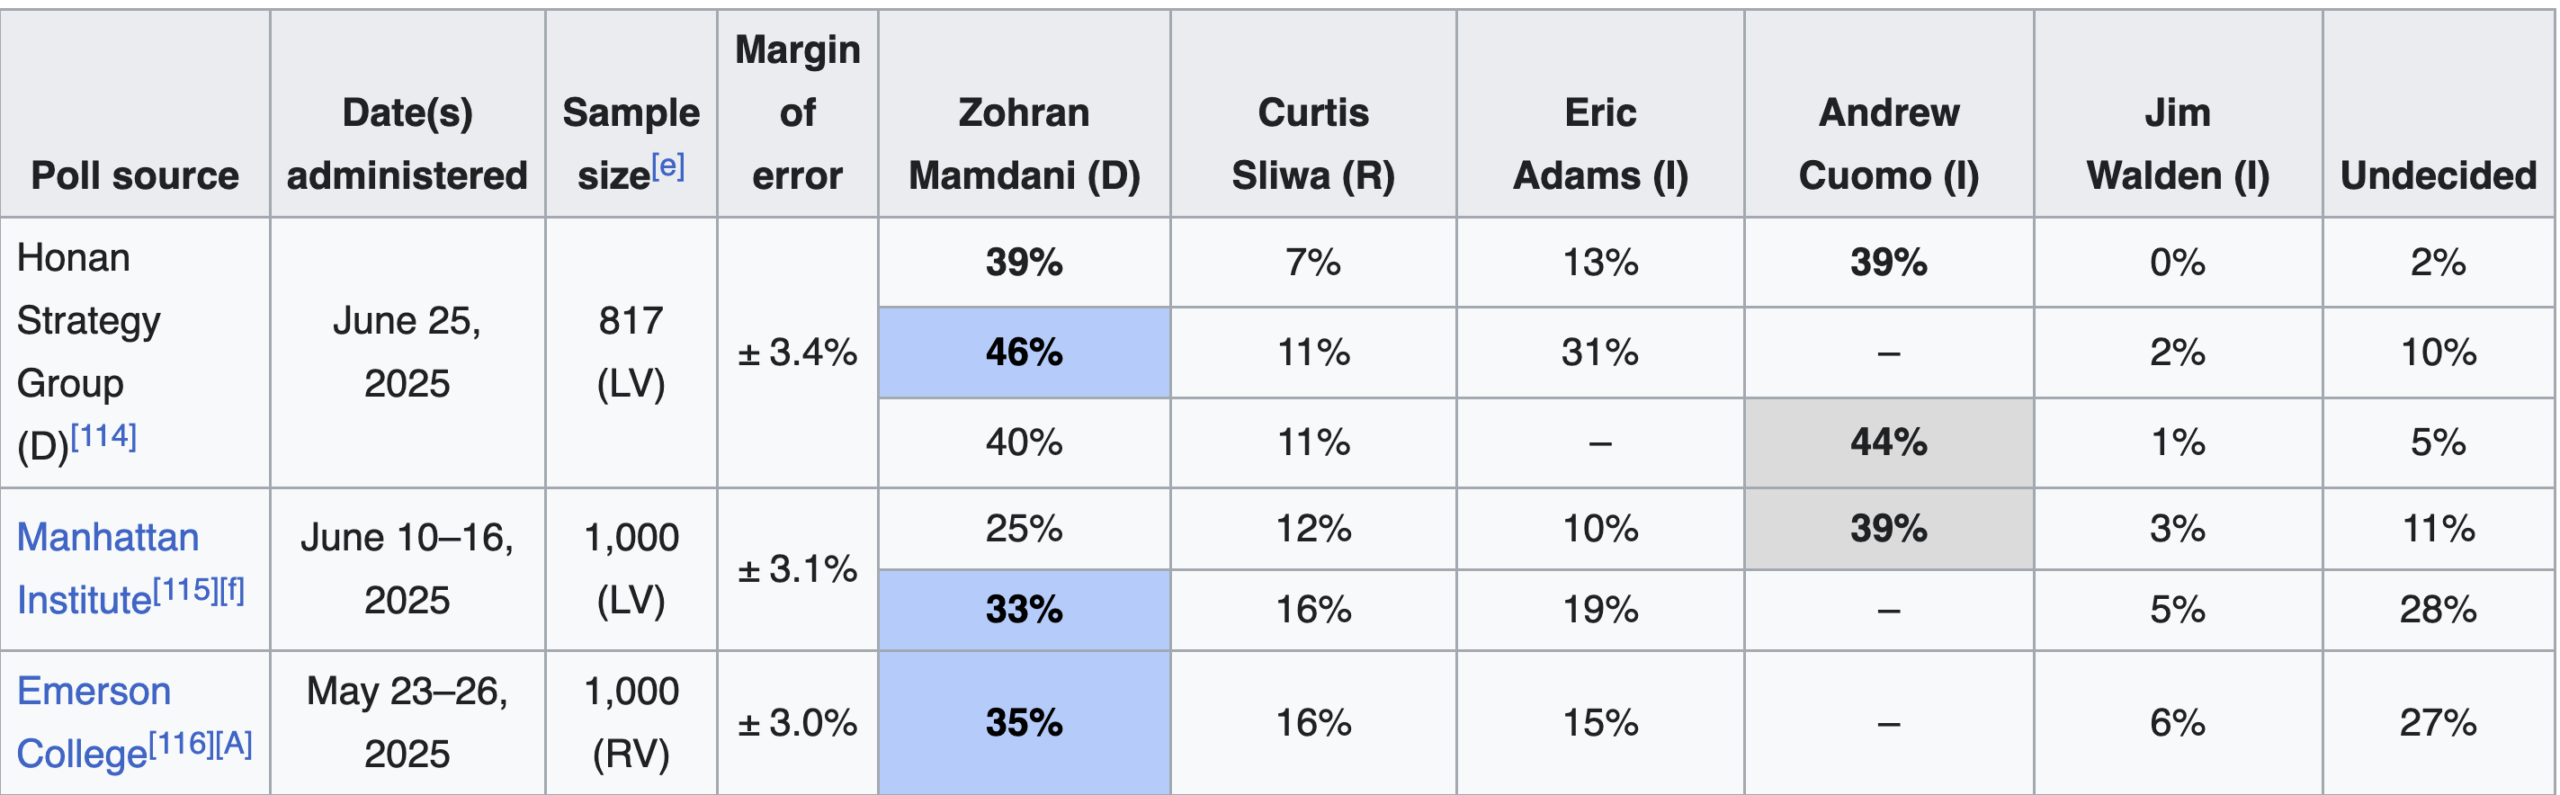Select the "Zohran Mamdani (D)" column header
2560x795 pixels.
(1024, 144)
